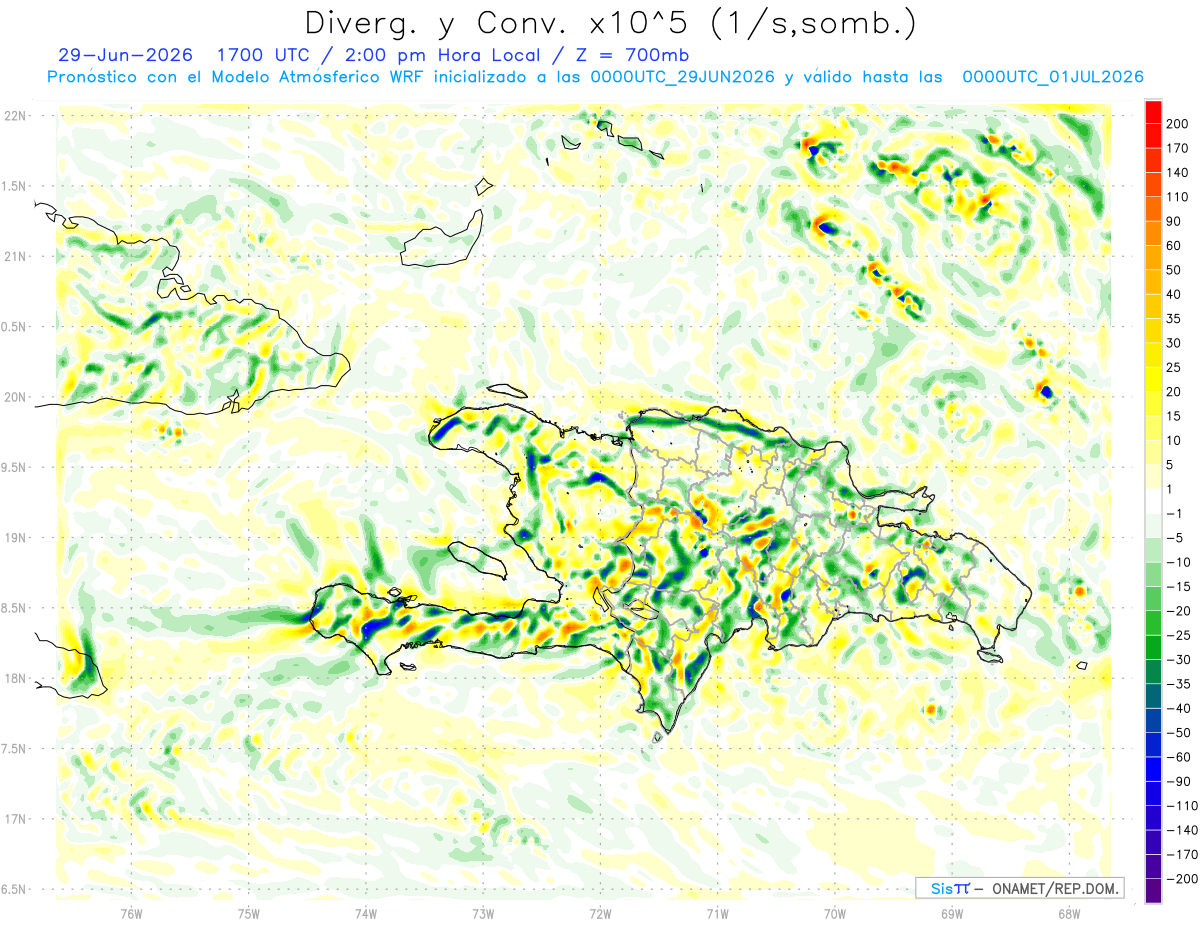Click the '1.5N' latitude label
1200x927 pixels.
coord(15,186)
